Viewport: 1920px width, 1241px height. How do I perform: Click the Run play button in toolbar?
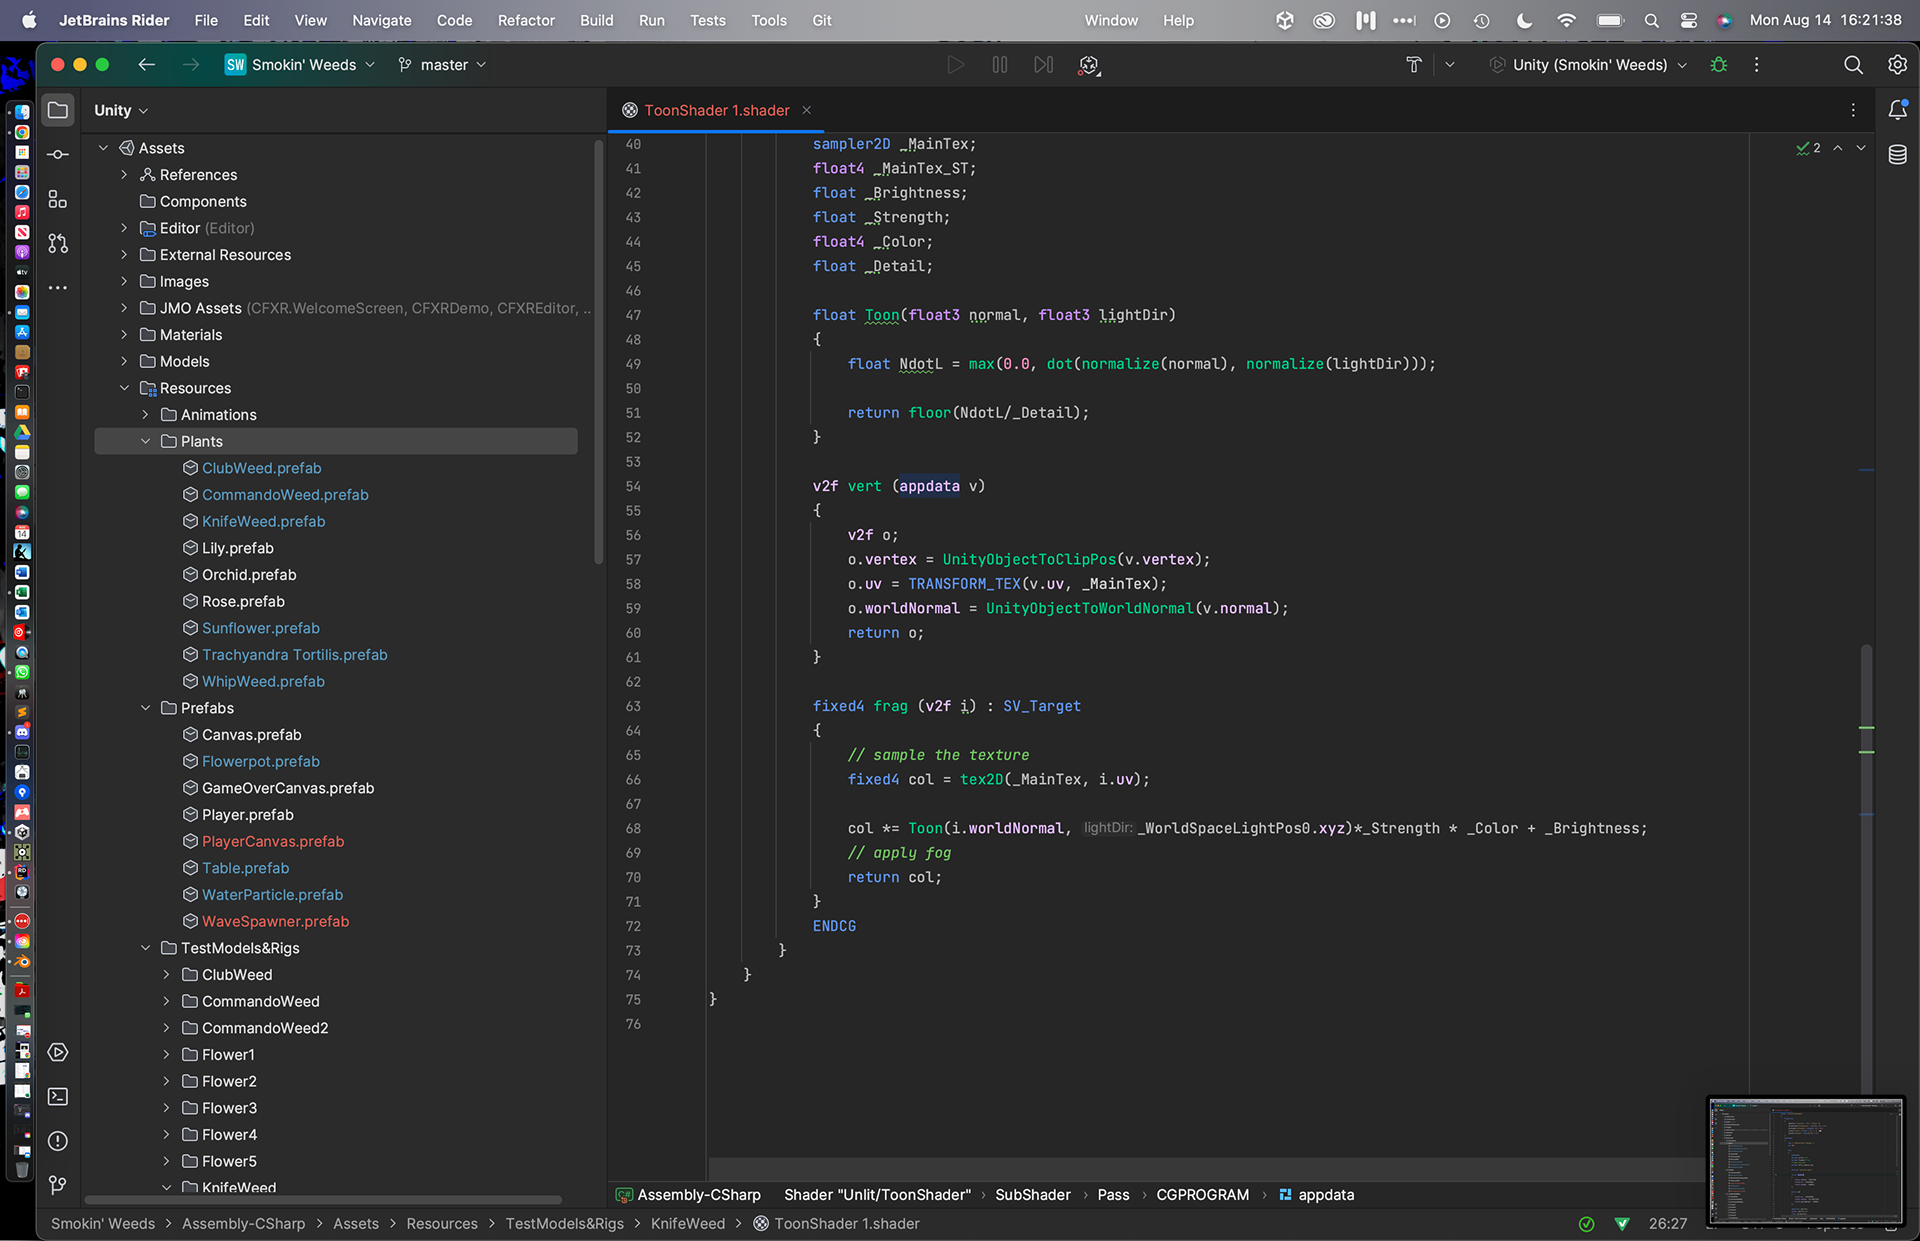[x=955, y=65]
